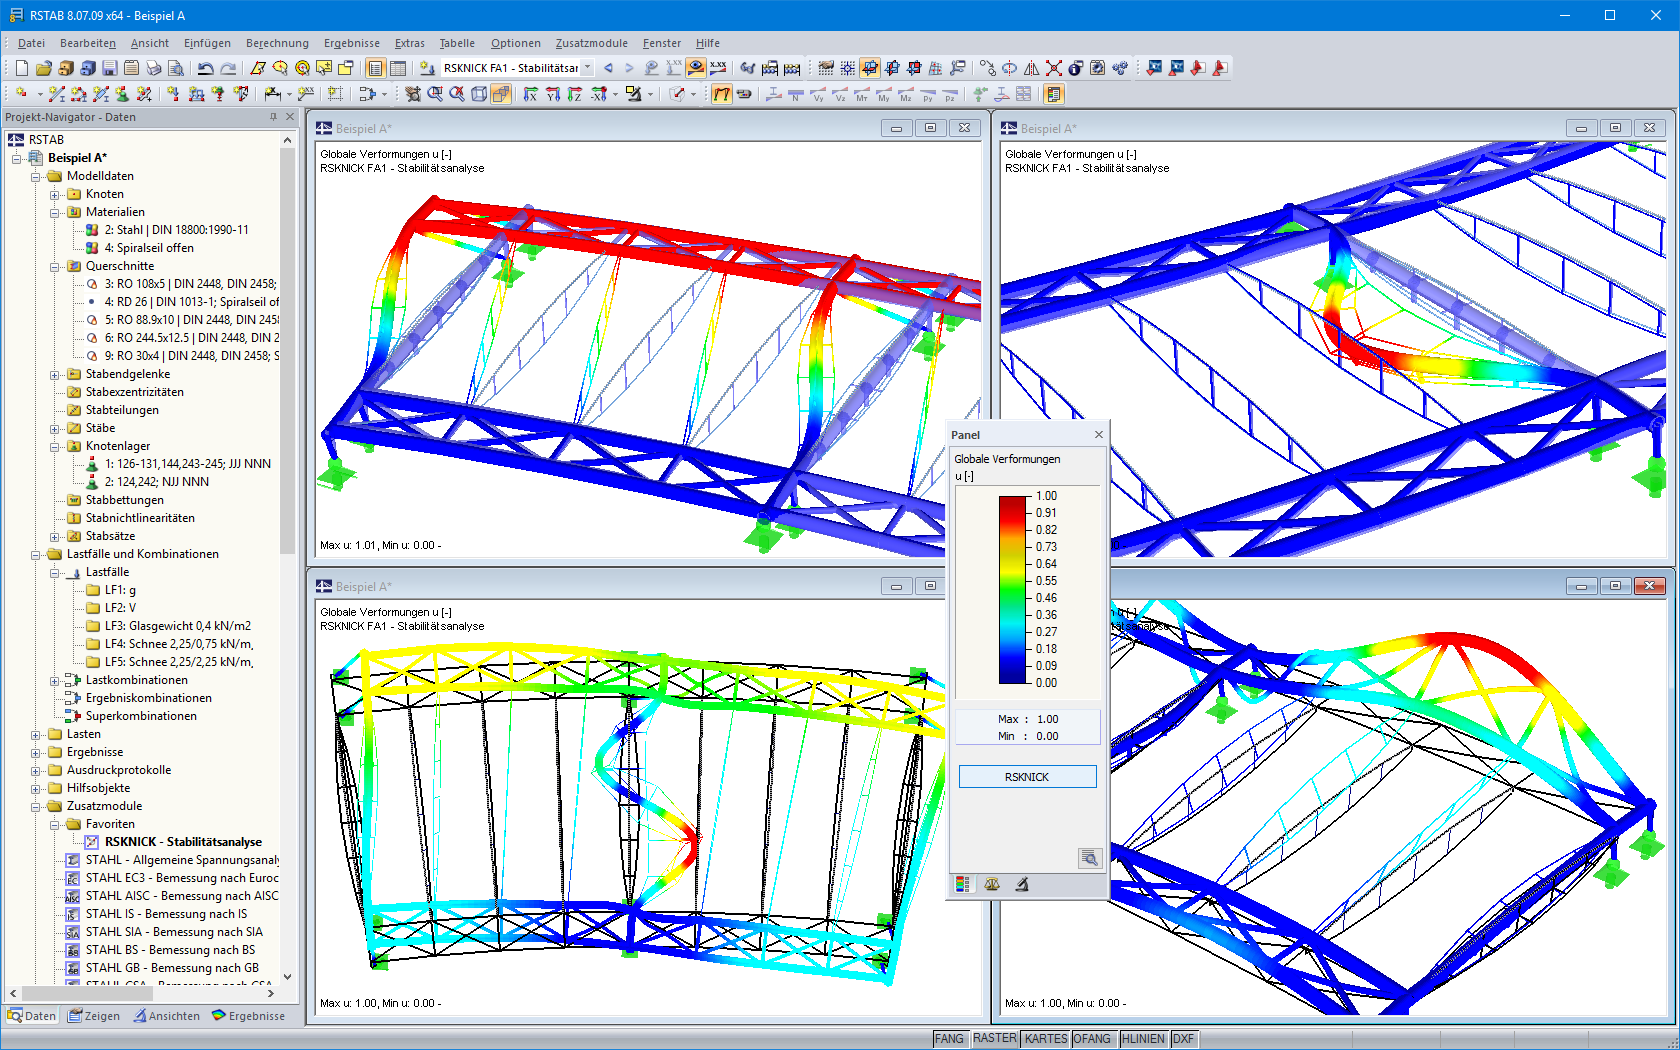Viewport: 1680px width, 1050px height.
Task: Toggle the table display icon
Action: click(x=397, y=68)
